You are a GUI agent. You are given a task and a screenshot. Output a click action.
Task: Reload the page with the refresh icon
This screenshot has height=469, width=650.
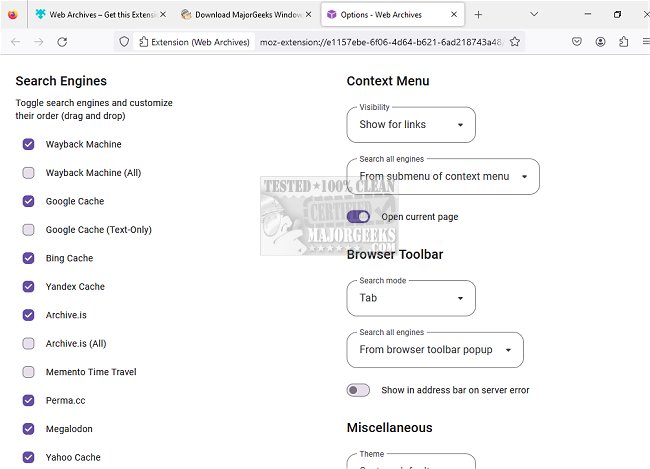point(62,42)
